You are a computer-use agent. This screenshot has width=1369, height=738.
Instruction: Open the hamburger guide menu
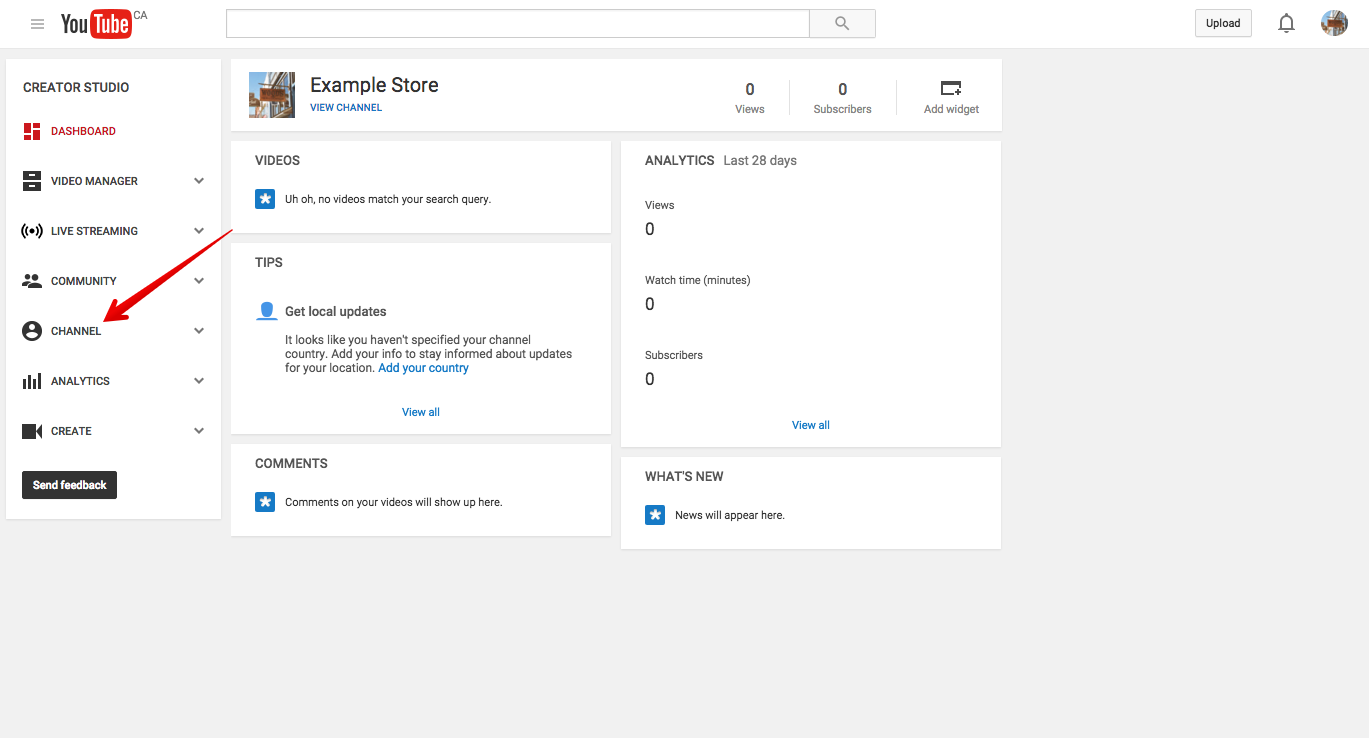[x=37, y=24]
